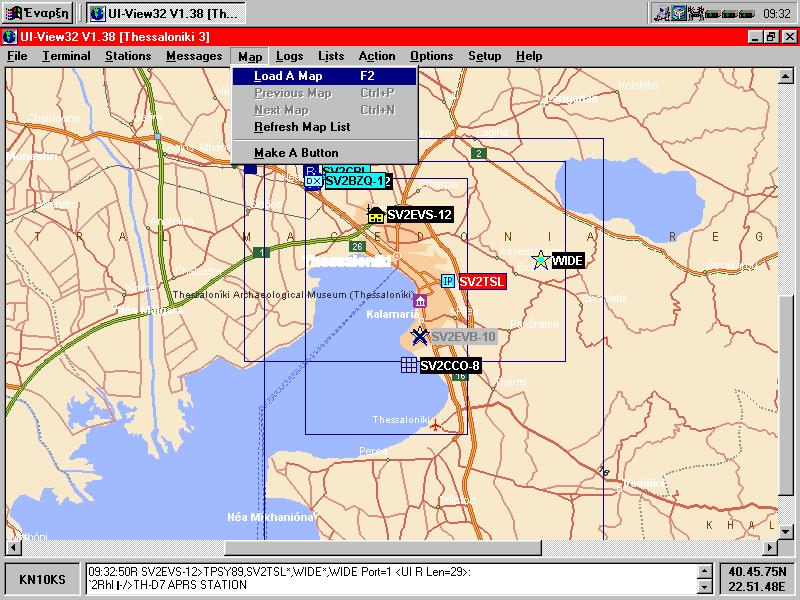The image size is (800, 600).
Task: Close the open Map menu
Action: (x=250, y=57)
